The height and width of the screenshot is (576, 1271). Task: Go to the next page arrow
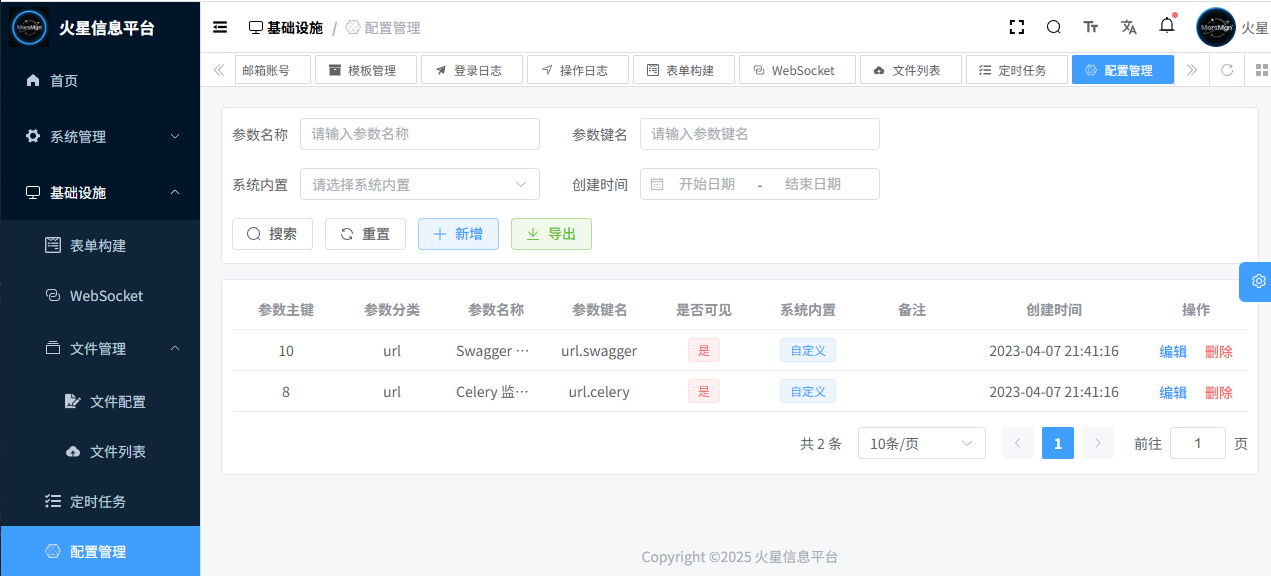click(1098, 443)
